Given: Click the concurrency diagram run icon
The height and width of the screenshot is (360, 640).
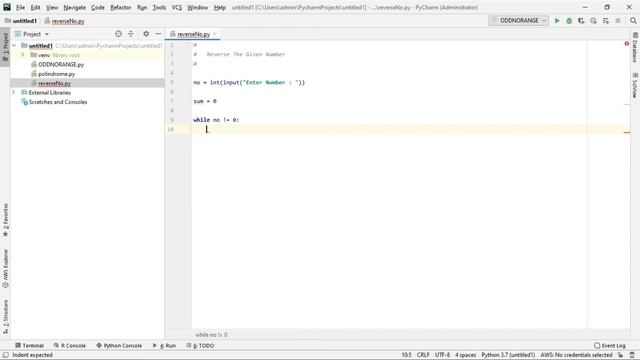Looking at the screenshot, I should pyautogui.click(x=606, y=20).
